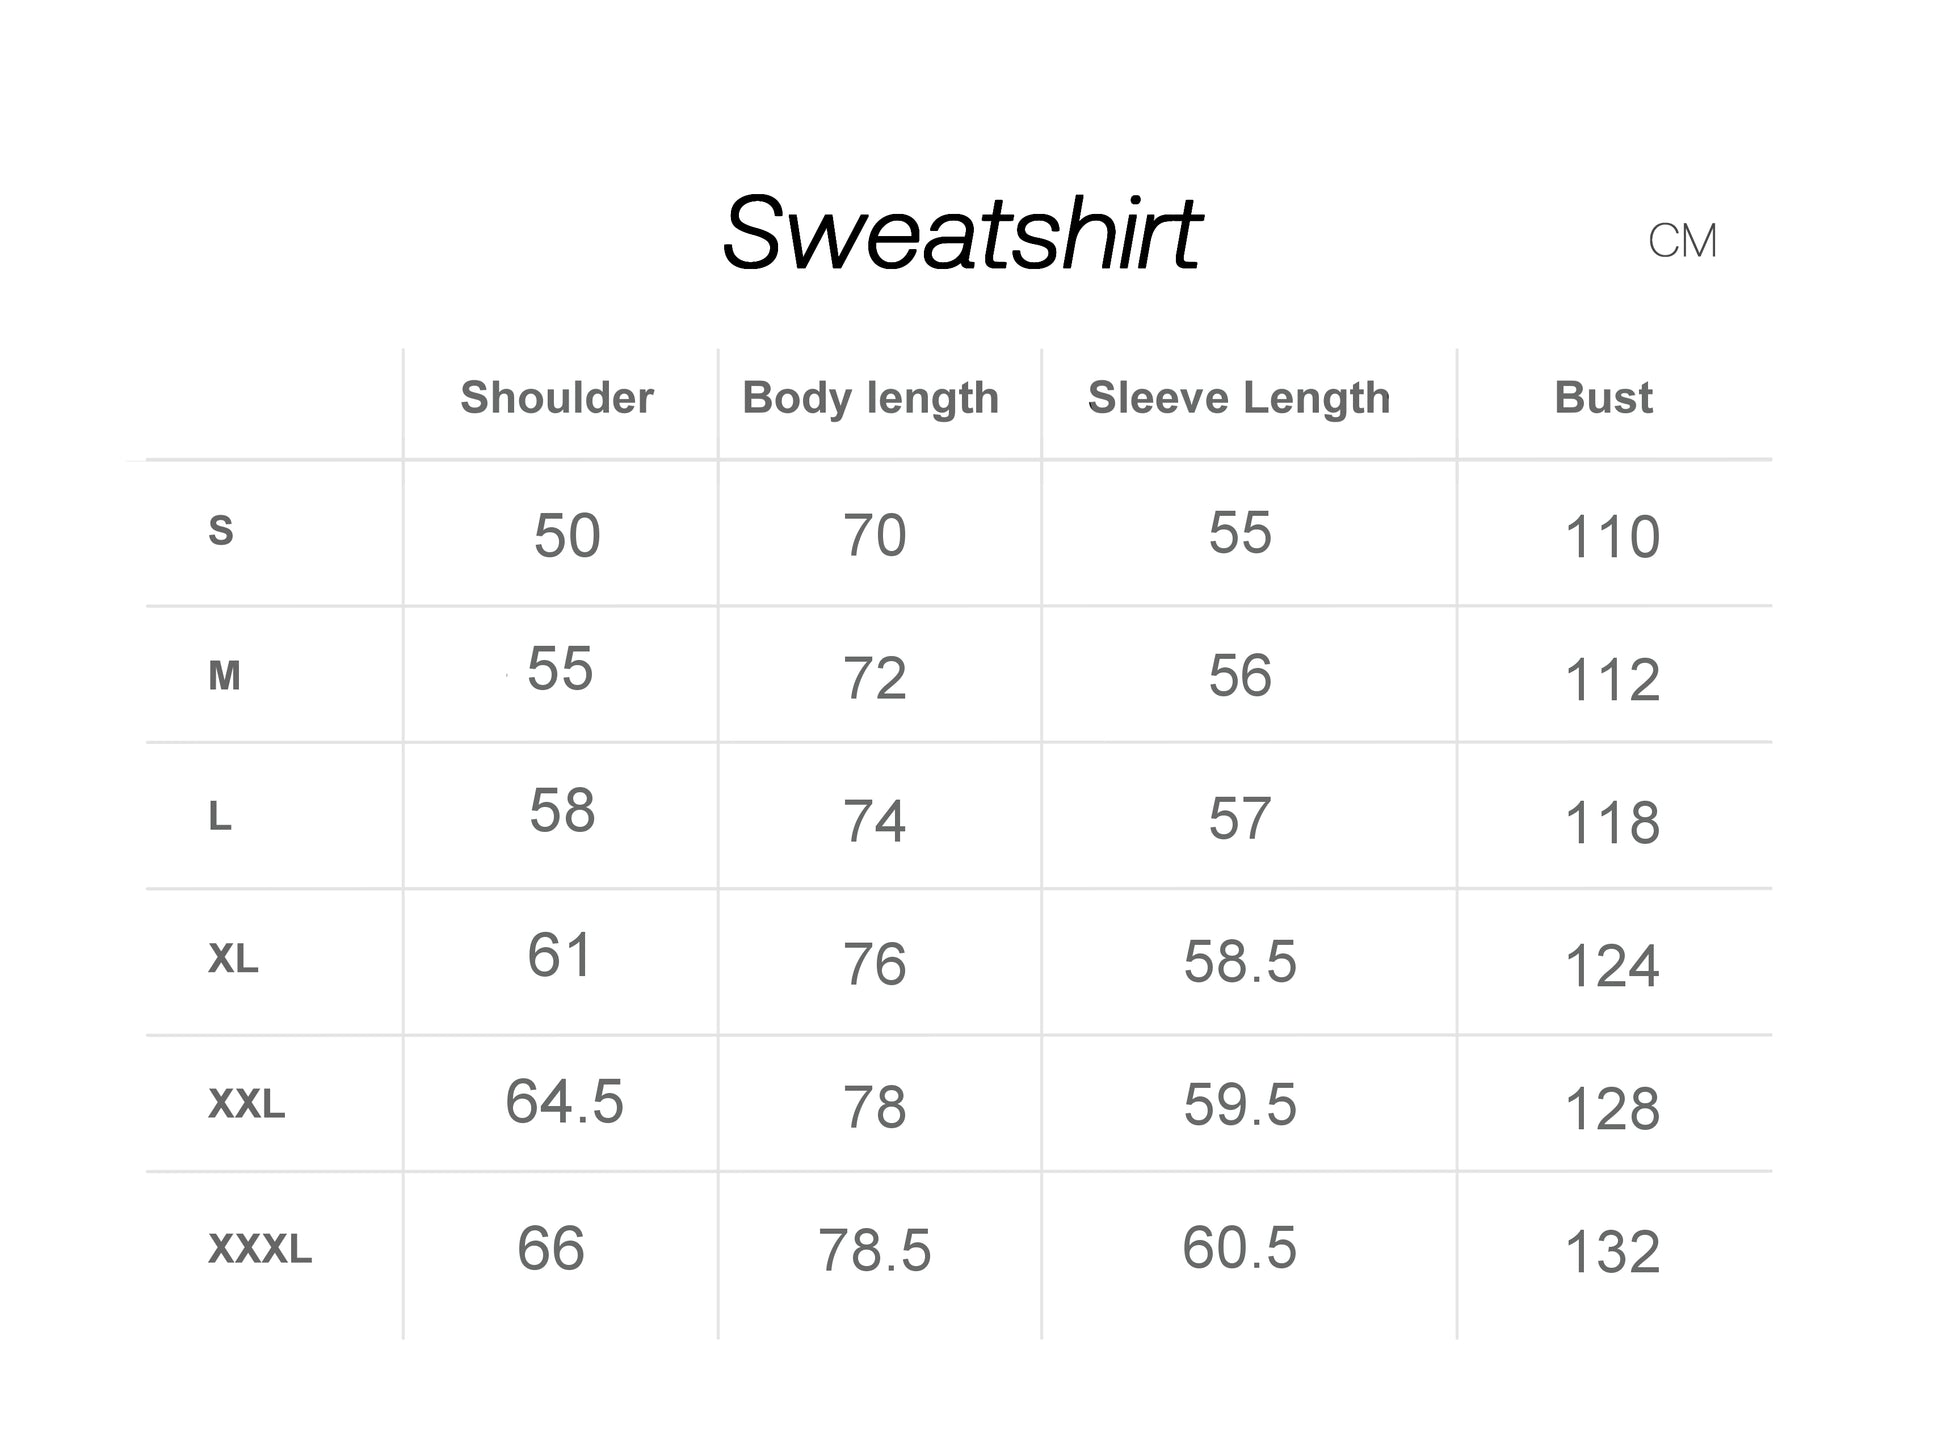Select the Bust column header
This screenshot has height=1442, width=1946.
click(x=1603, y=398)
